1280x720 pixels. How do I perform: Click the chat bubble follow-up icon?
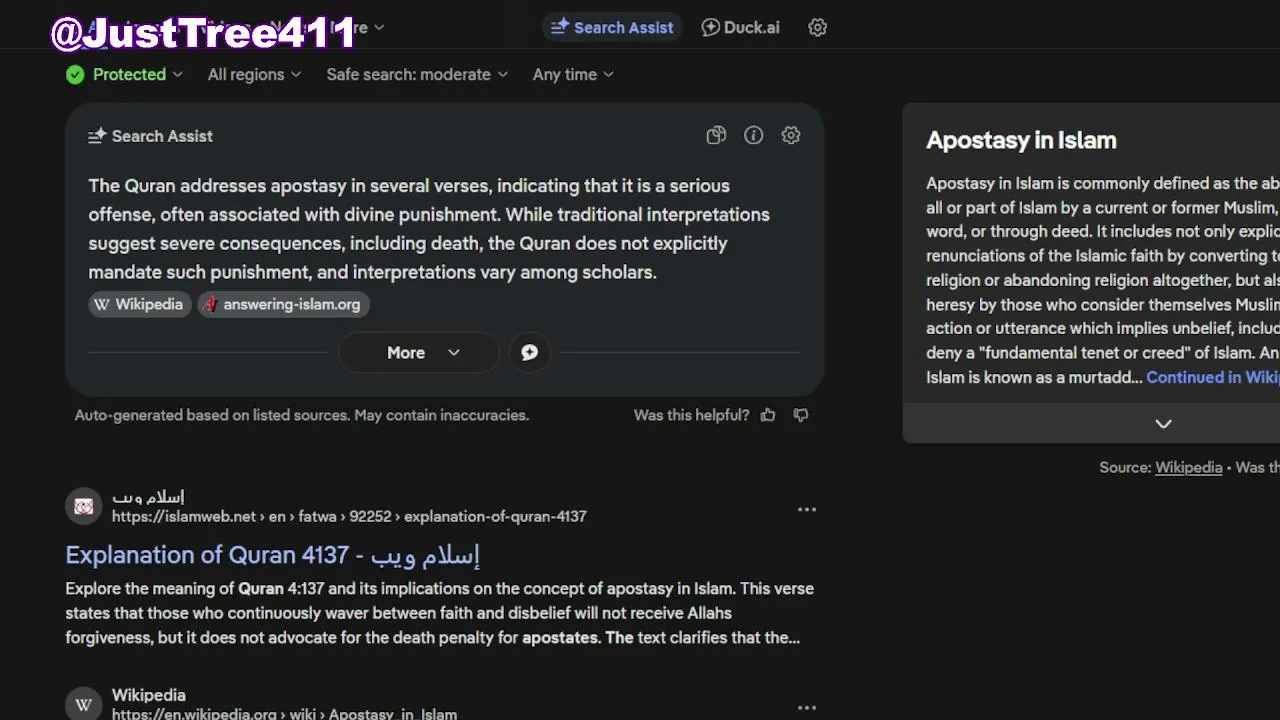pos(530,352)
